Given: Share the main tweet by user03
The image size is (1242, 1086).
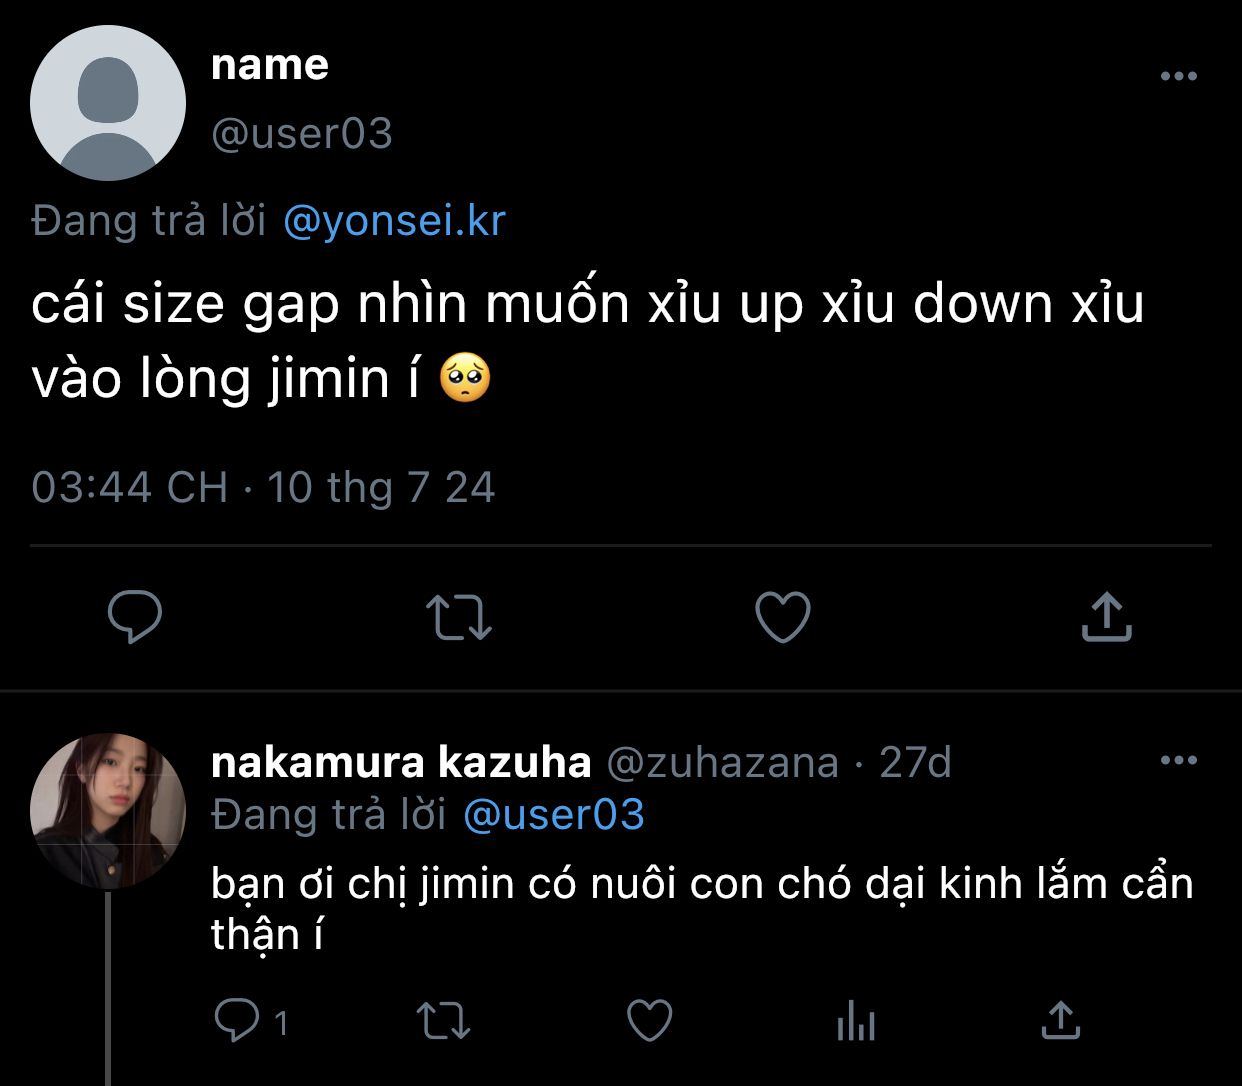Looking at the screenshot, I should 1106,617.
